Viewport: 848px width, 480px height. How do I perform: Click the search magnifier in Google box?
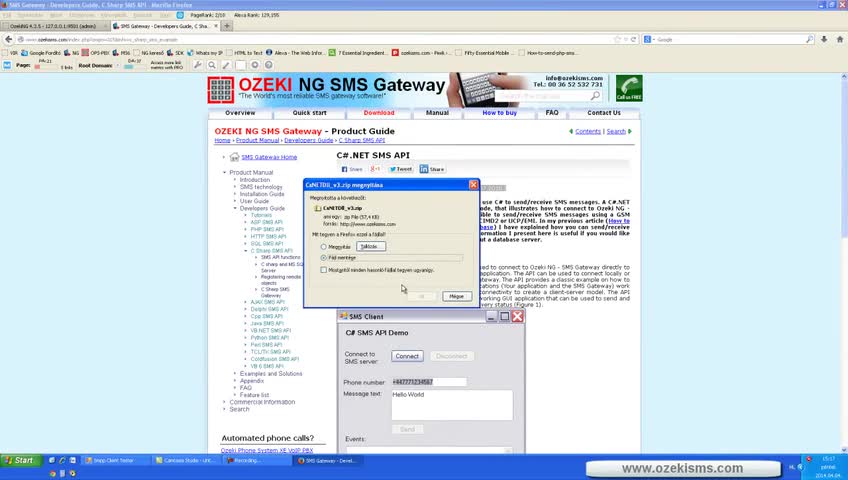809,39
